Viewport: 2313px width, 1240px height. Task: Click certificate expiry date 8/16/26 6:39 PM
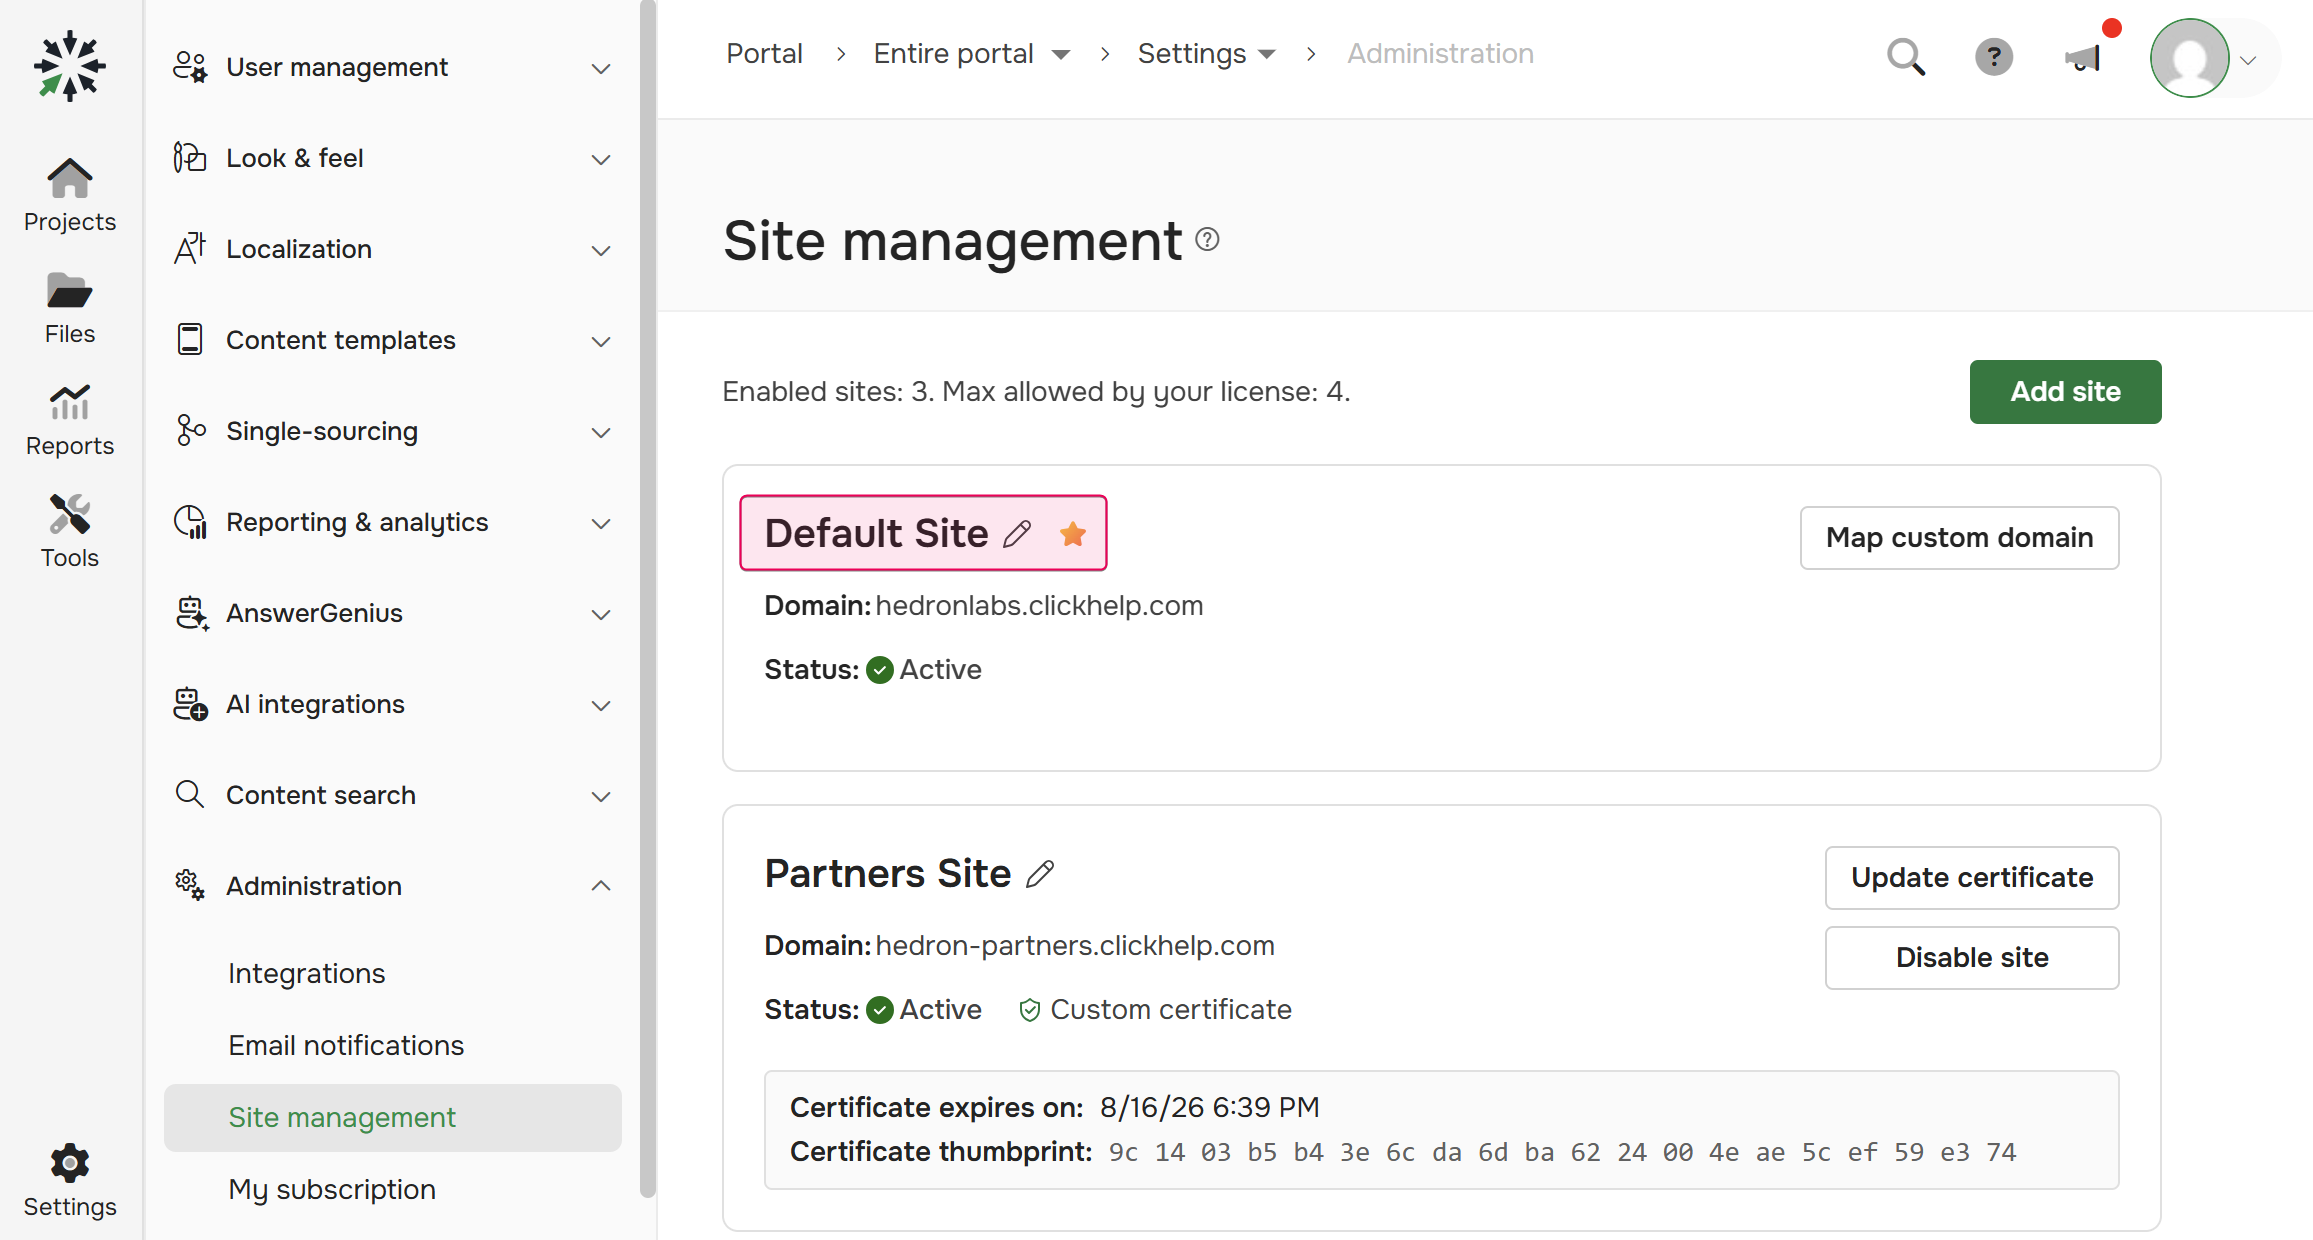(x=1210, y=1108)
